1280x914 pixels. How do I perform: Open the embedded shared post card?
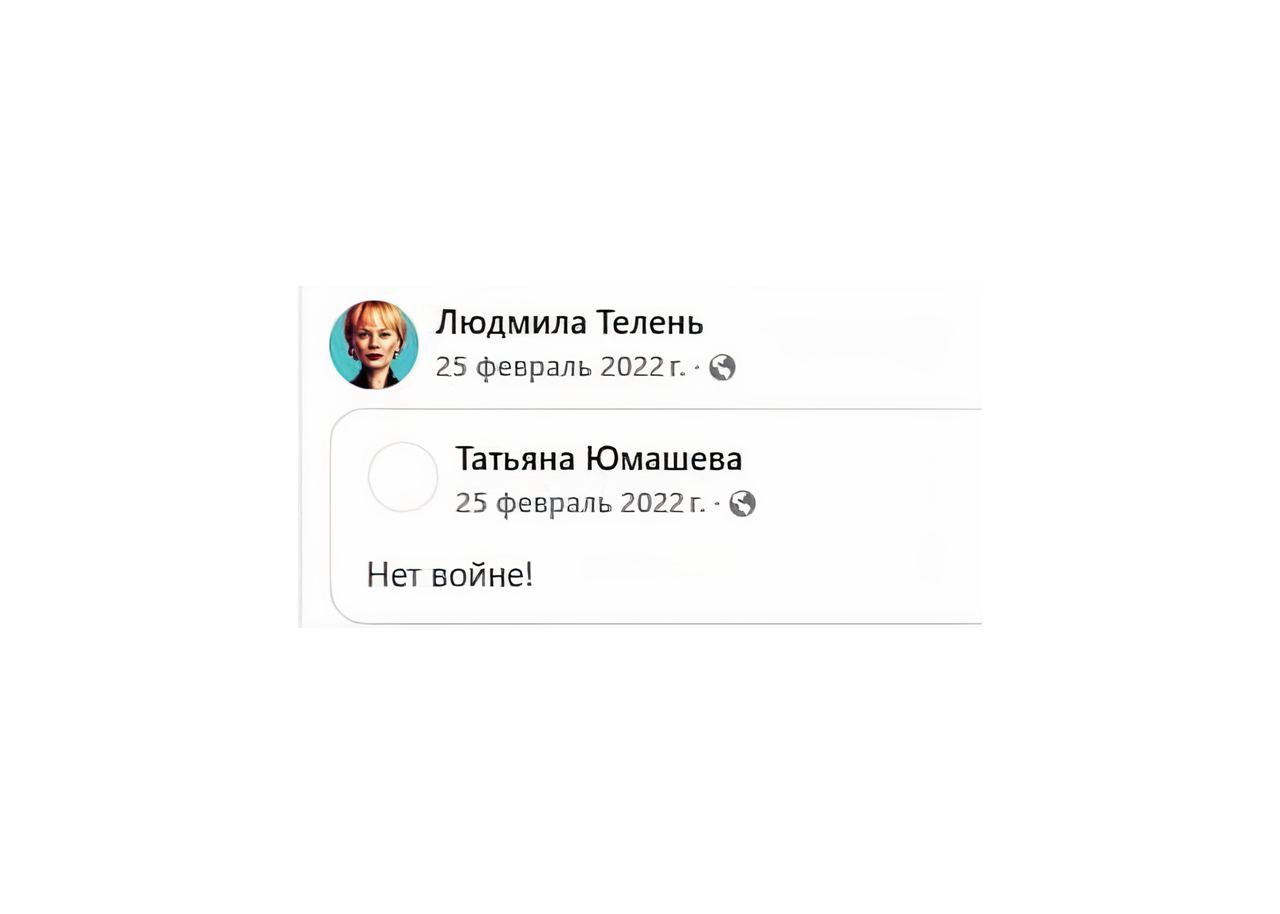click(650, 510)
